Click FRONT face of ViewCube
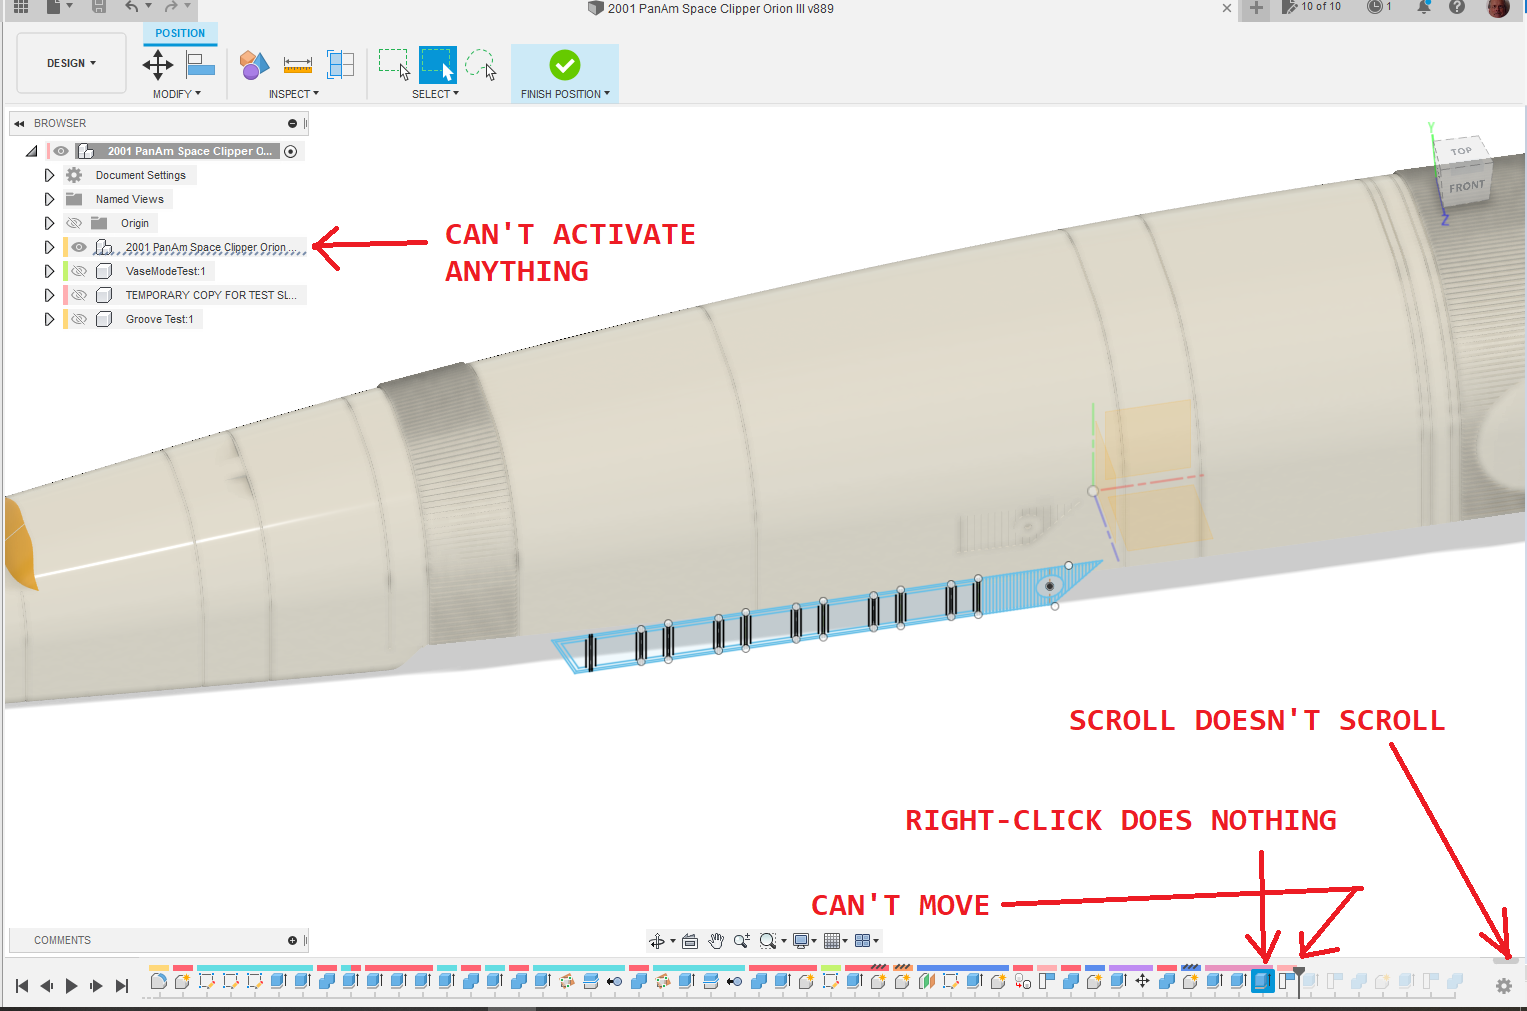Image resolution: width=1527 pixels, height=1011 pixels. click(1467, 187)
